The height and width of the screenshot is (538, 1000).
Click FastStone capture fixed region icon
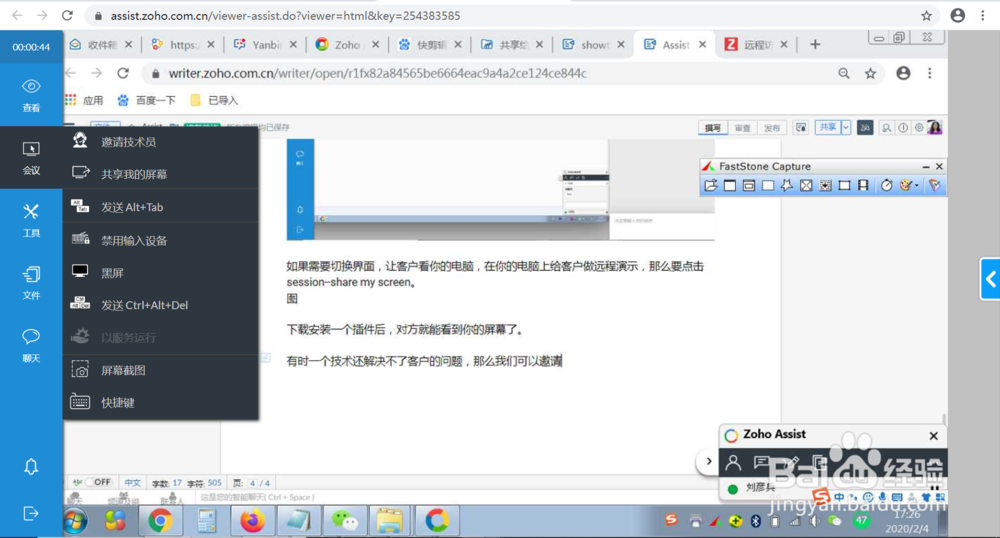click(844, 185)
